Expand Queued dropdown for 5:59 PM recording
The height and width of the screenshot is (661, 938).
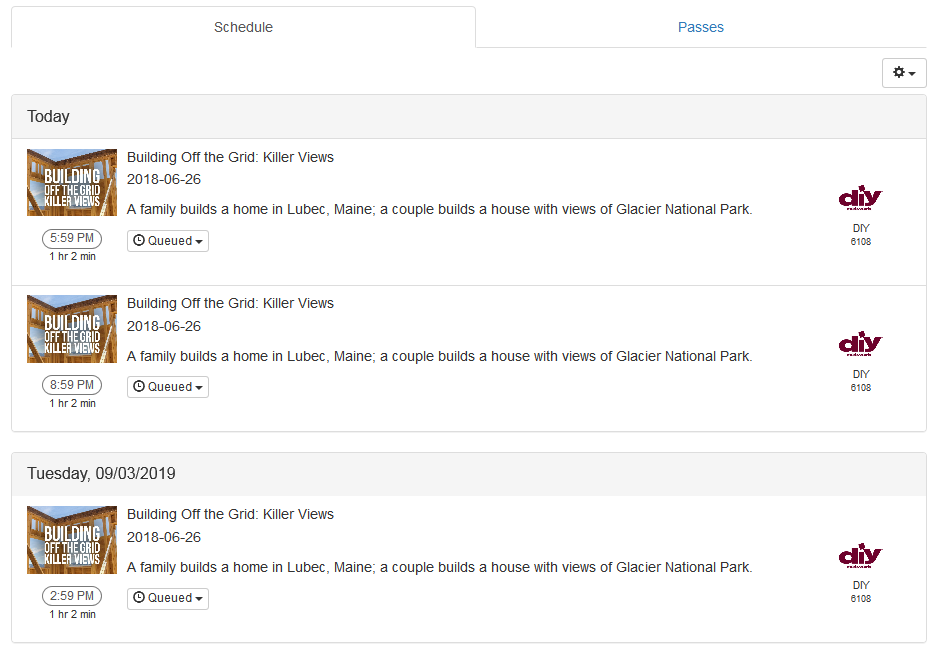pyautogui.click(x=168, y=241)
